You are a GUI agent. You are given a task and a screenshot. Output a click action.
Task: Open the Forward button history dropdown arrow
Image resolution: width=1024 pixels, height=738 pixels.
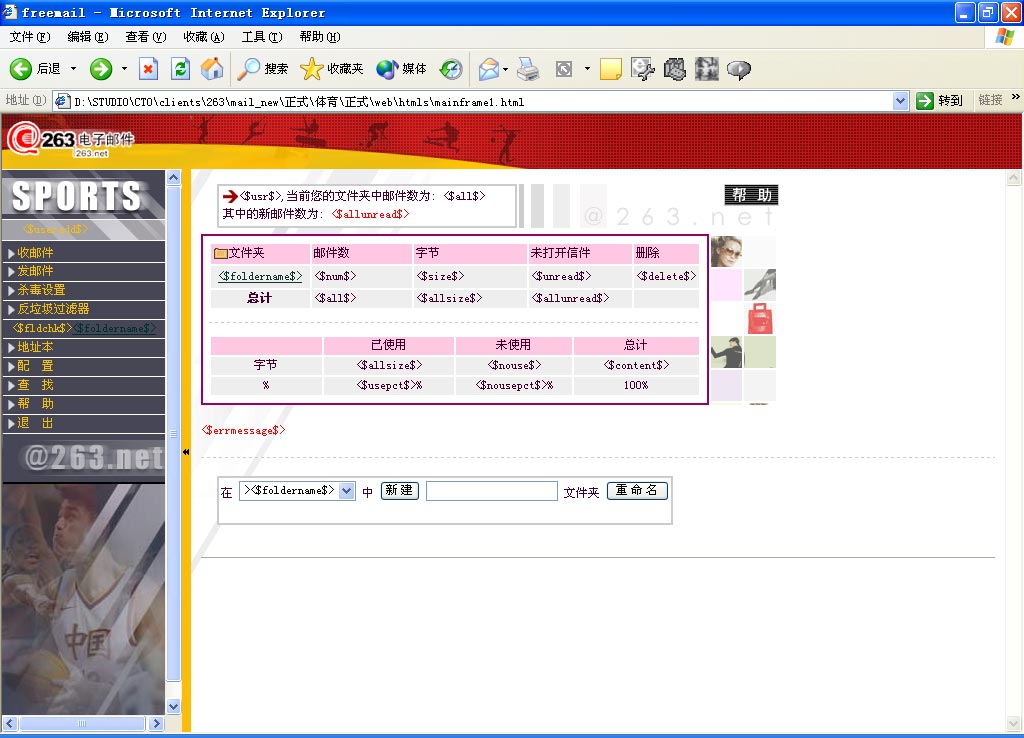pyautogui.click(x=124, y=69)
